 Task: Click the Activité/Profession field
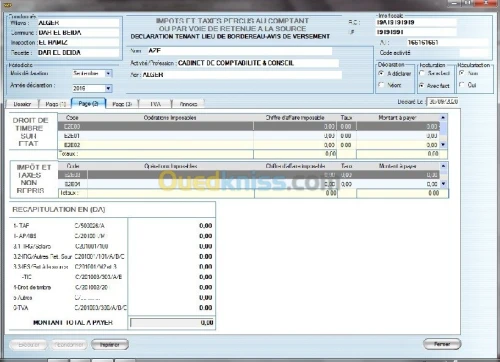[258, 63]
